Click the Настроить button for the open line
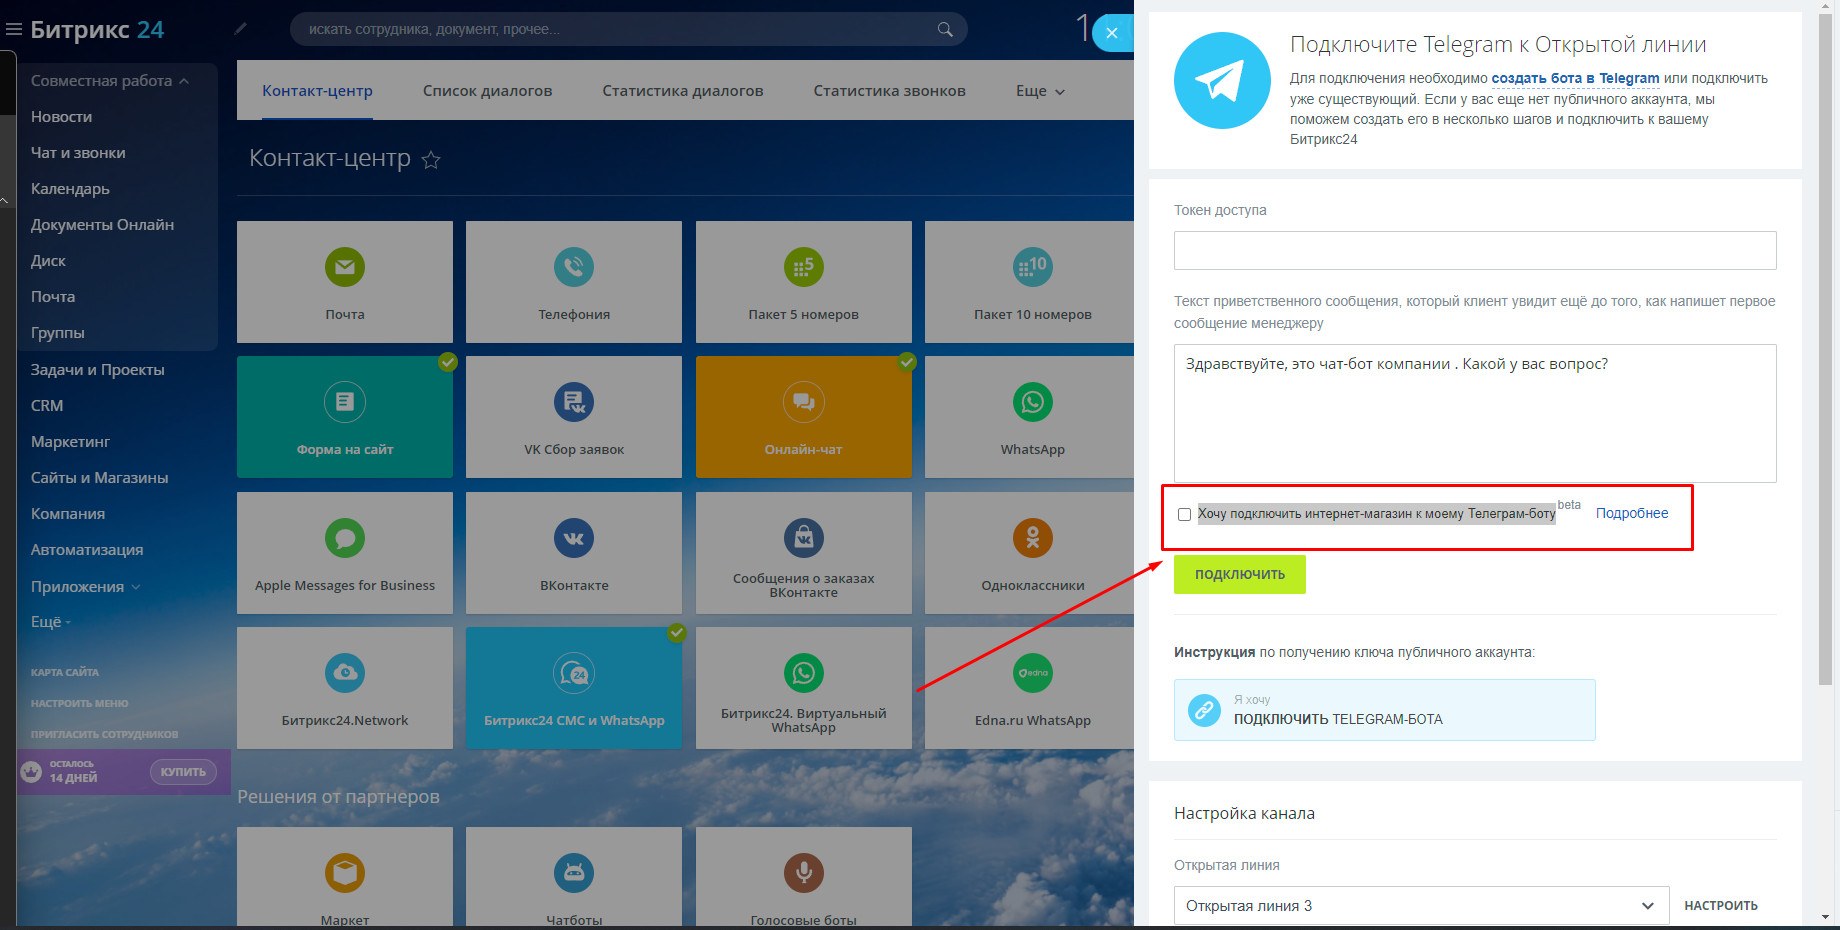Viewport: 1840px width, 930px height. (1721, 906)
